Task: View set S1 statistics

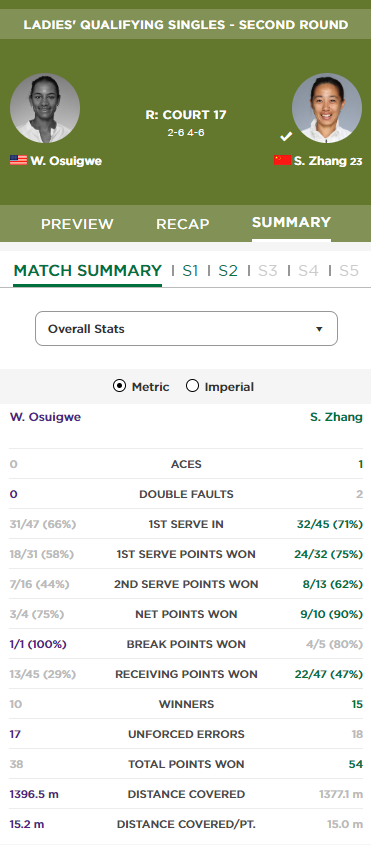Action: (x=190, y=271)
